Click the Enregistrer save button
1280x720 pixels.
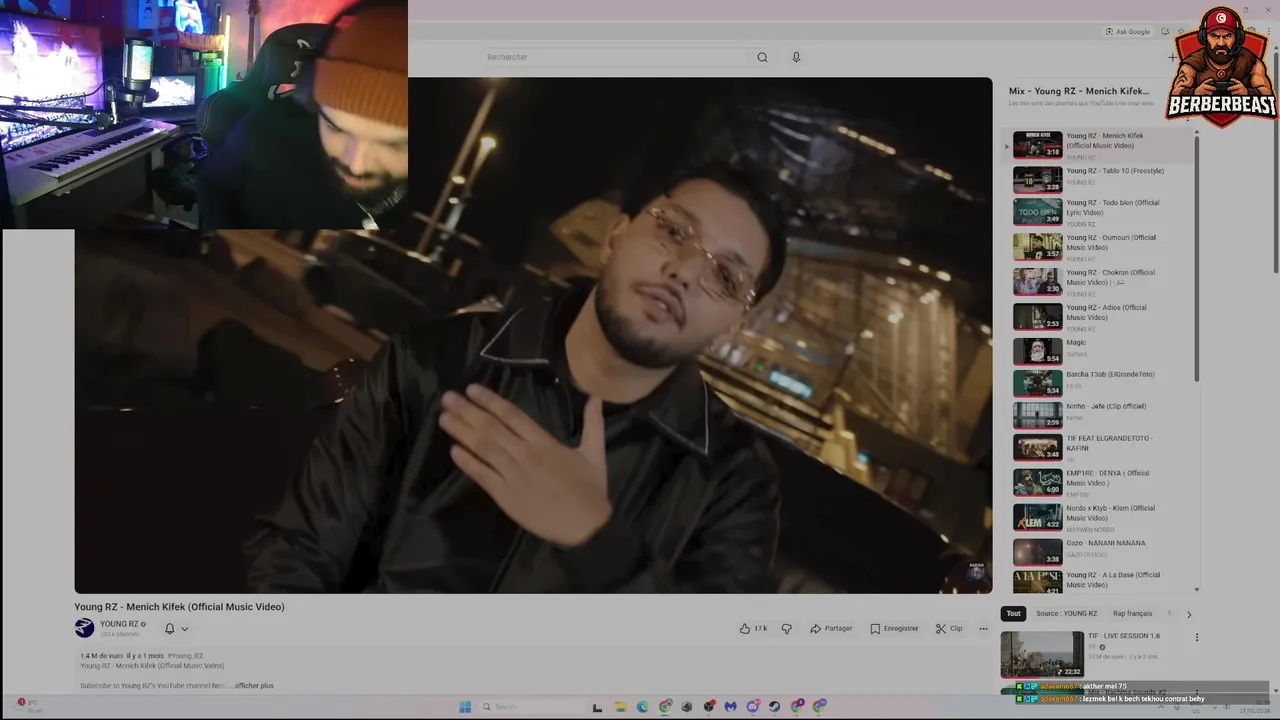tap(894, 628)
